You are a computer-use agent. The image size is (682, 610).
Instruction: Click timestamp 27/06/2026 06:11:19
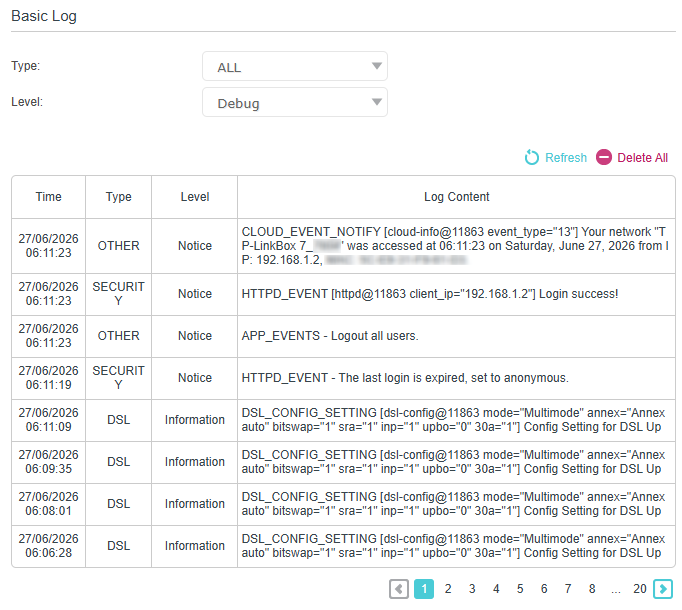point(48,378)
